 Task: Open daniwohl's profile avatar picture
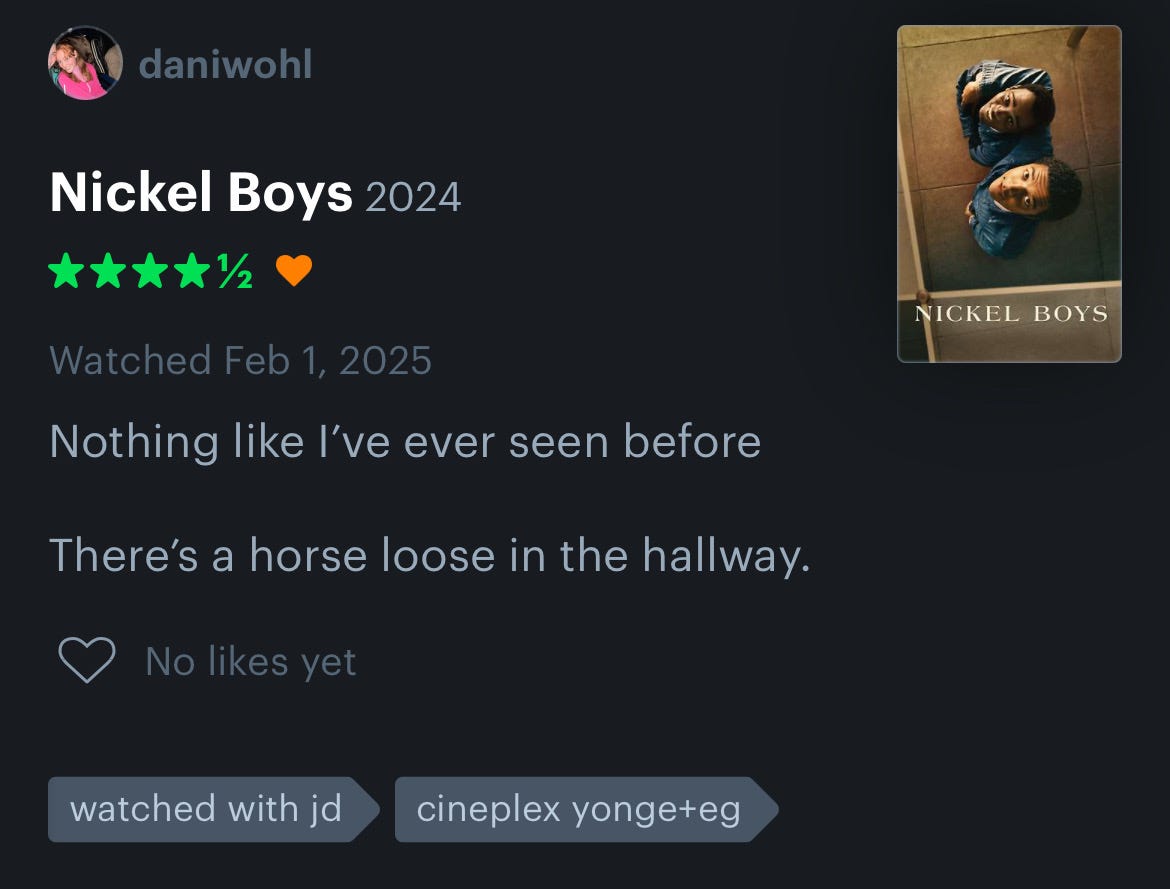click(x=85, y=63)
